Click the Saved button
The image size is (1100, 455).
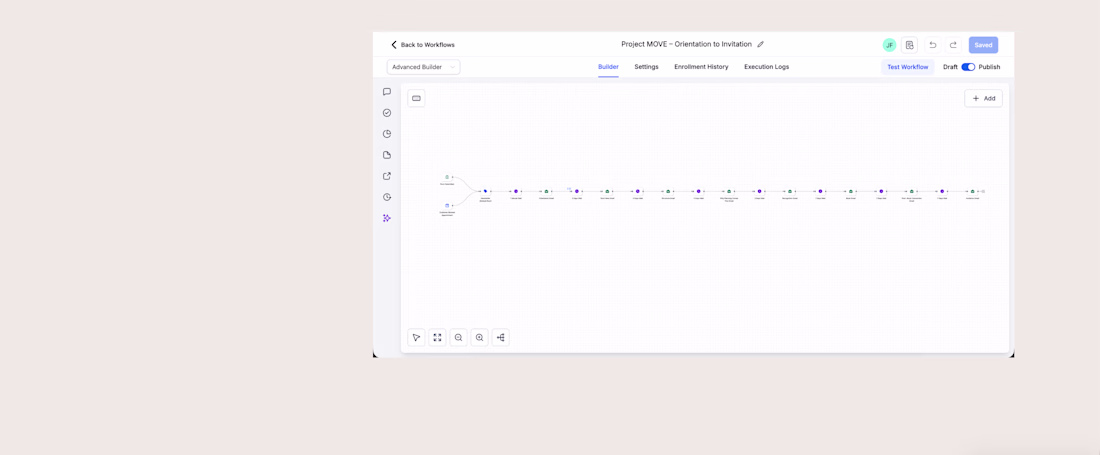(x=984, y=45)
